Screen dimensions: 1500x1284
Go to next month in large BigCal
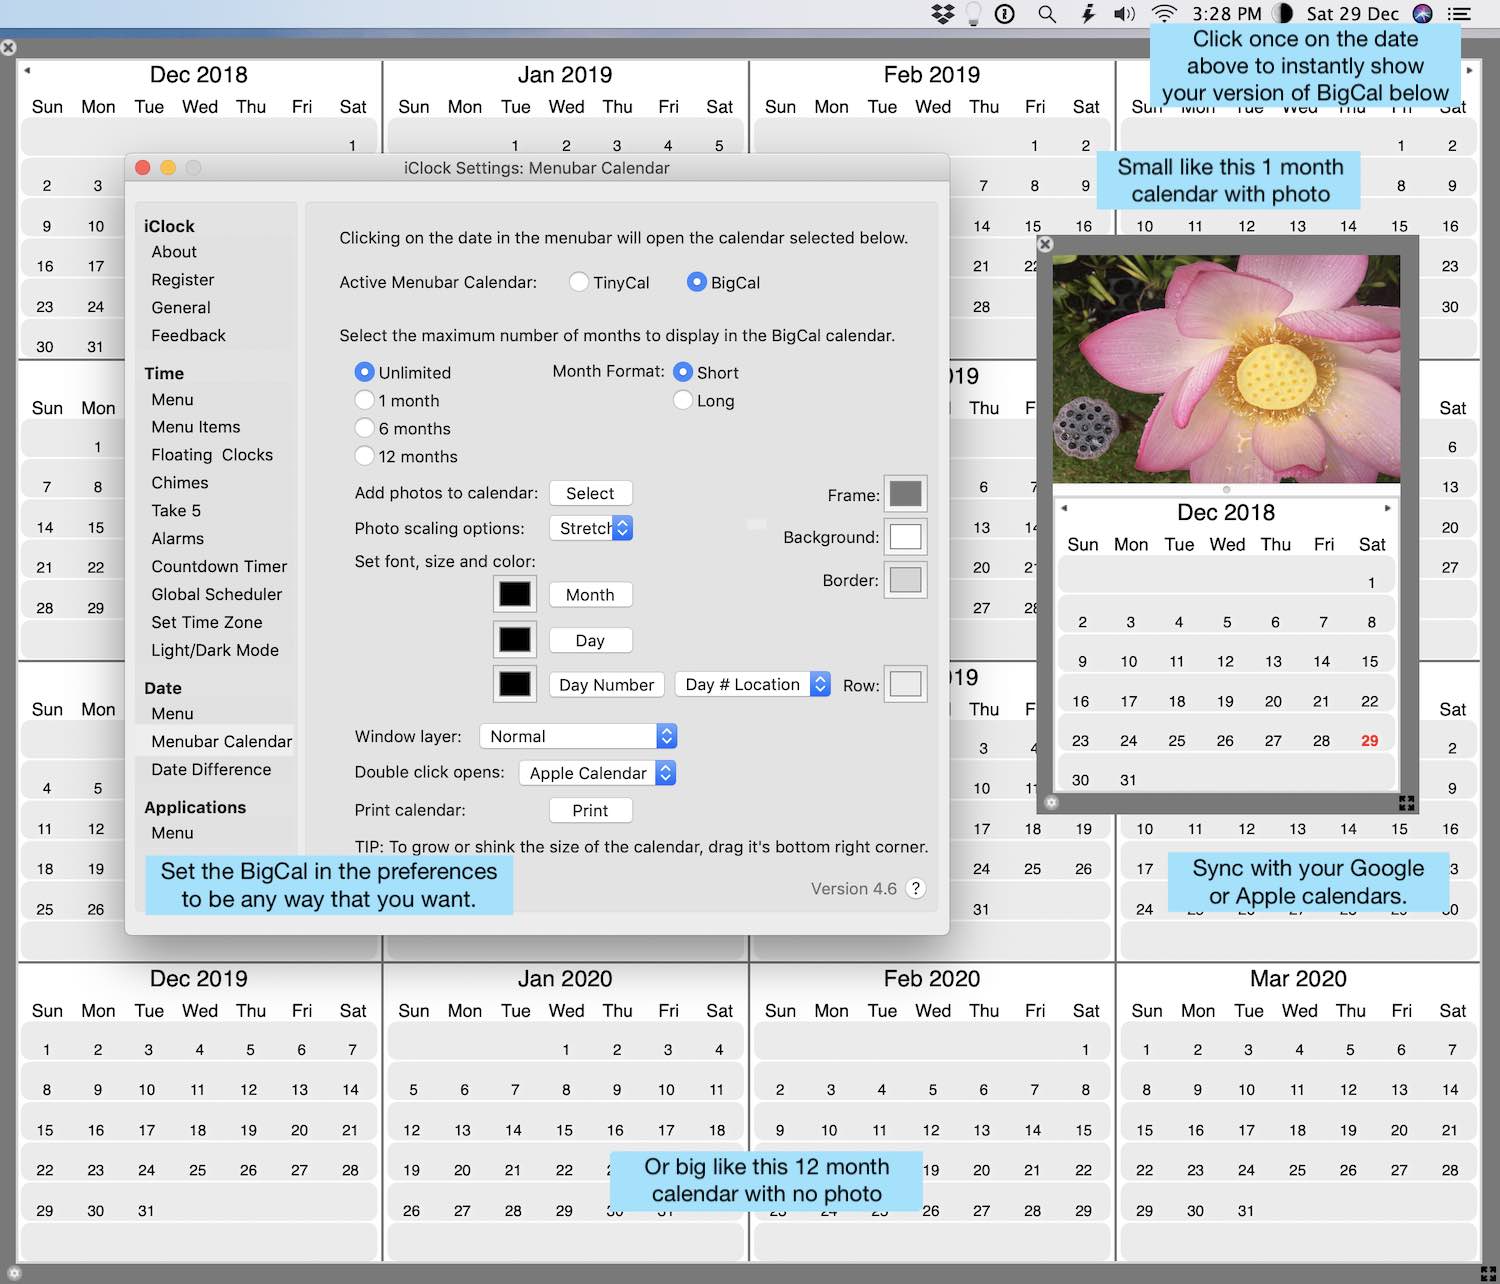click(1469, 70)
